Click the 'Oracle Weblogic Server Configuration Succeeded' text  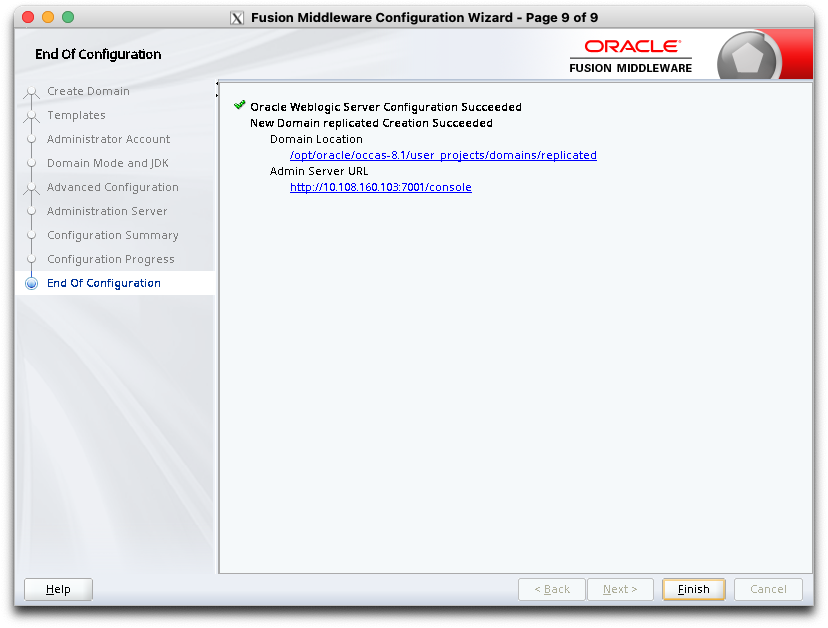coord(385,107)
